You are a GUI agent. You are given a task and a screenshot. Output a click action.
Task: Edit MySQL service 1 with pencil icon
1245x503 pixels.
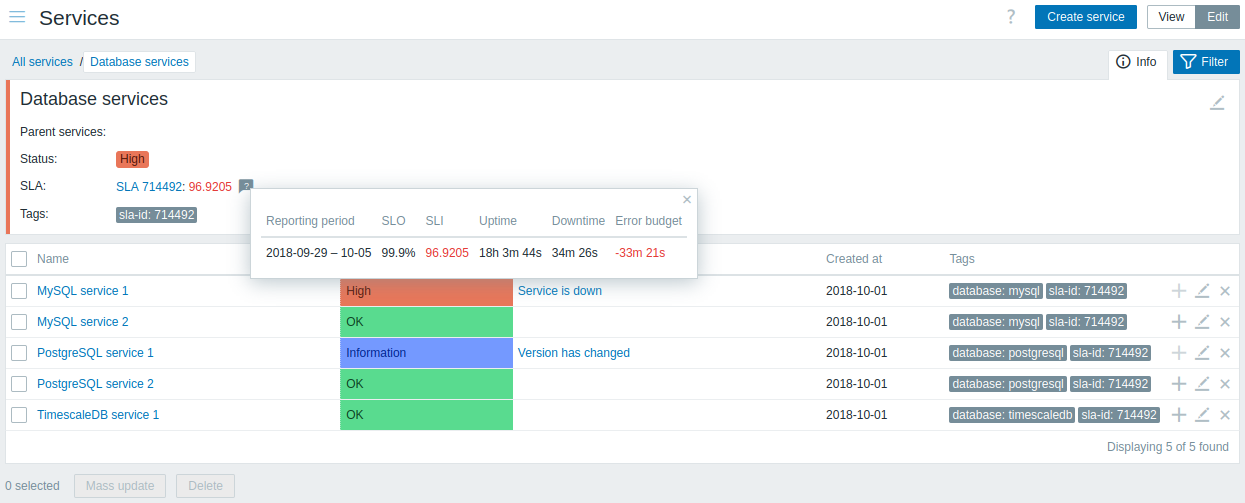(x=1203, y=291)
